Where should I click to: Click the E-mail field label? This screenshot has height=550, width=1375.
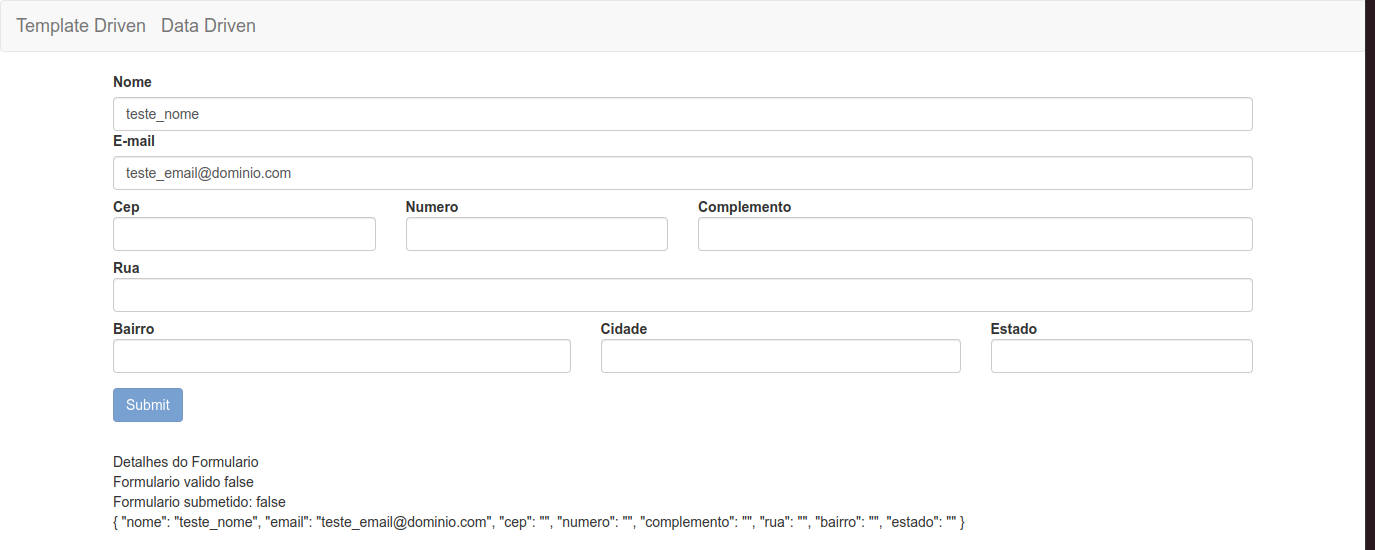[134, 141]
